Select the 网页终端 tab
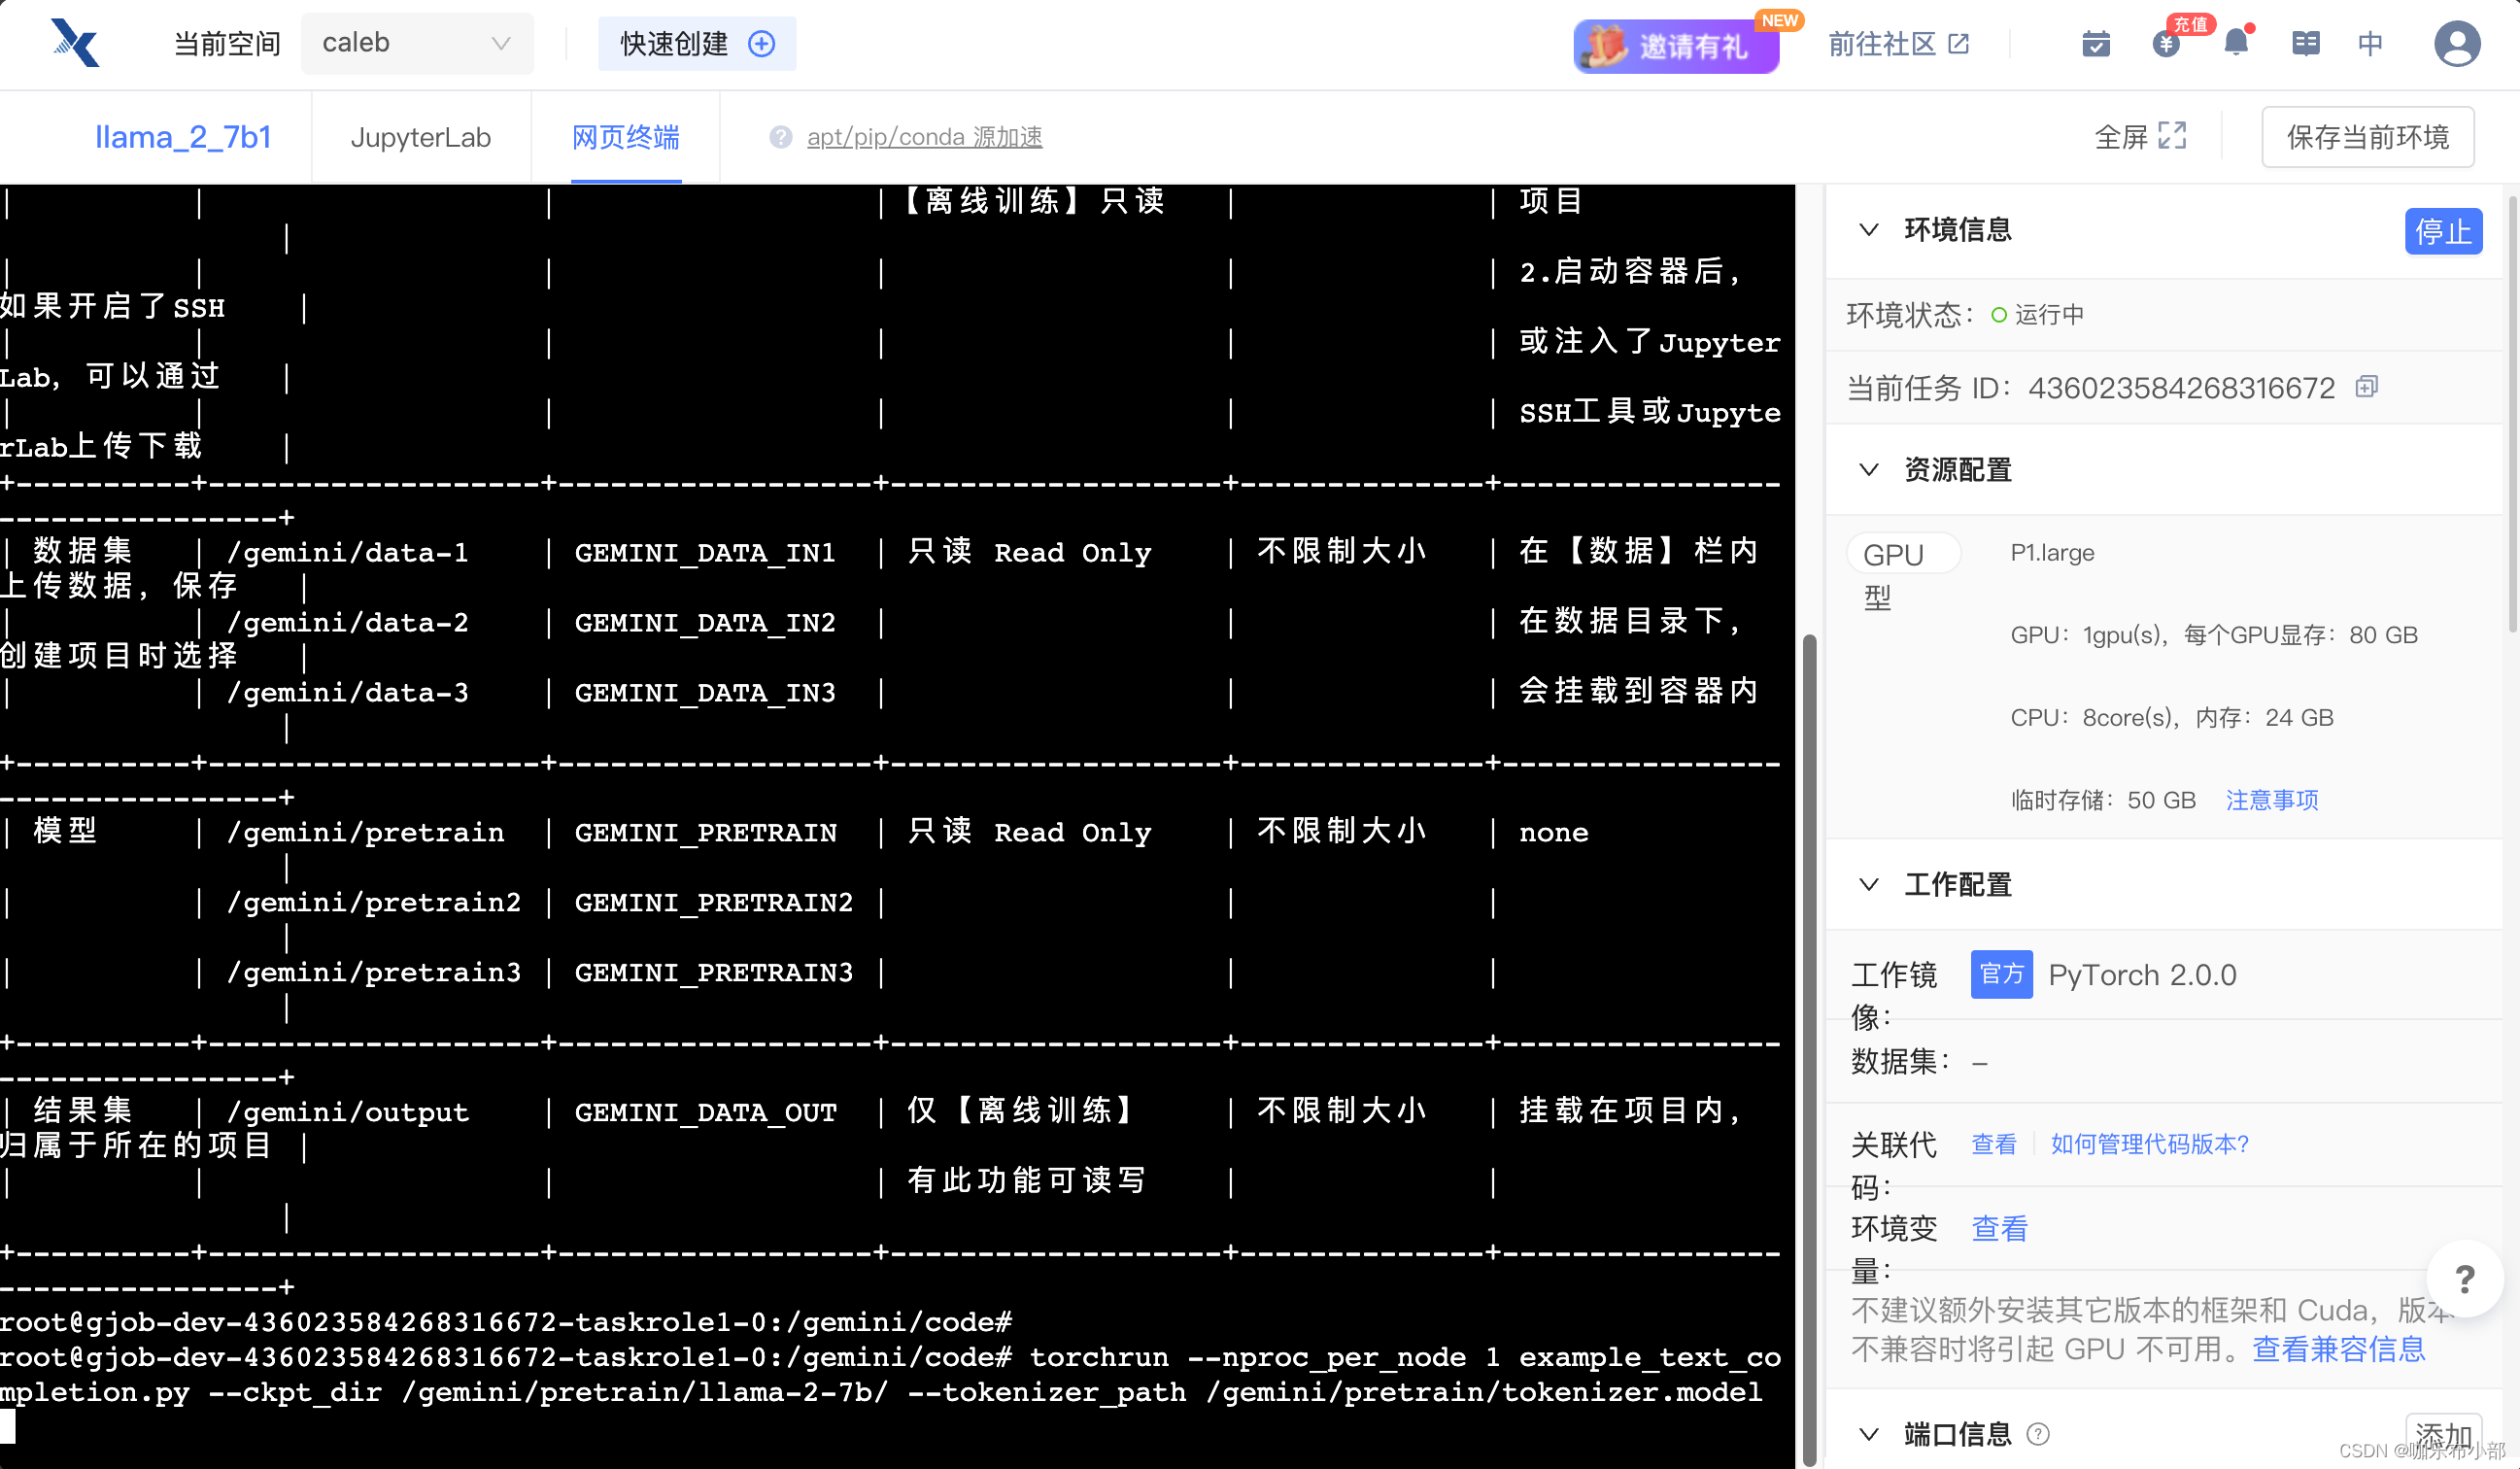Screen dimensions: 2520x1469 [x=625, y=137]
